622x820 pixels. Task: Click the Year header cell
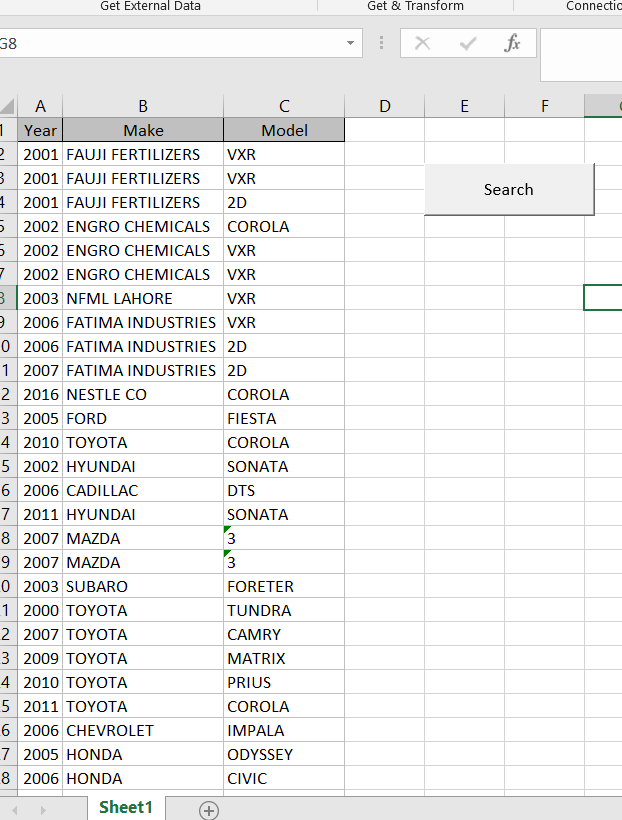40,130
